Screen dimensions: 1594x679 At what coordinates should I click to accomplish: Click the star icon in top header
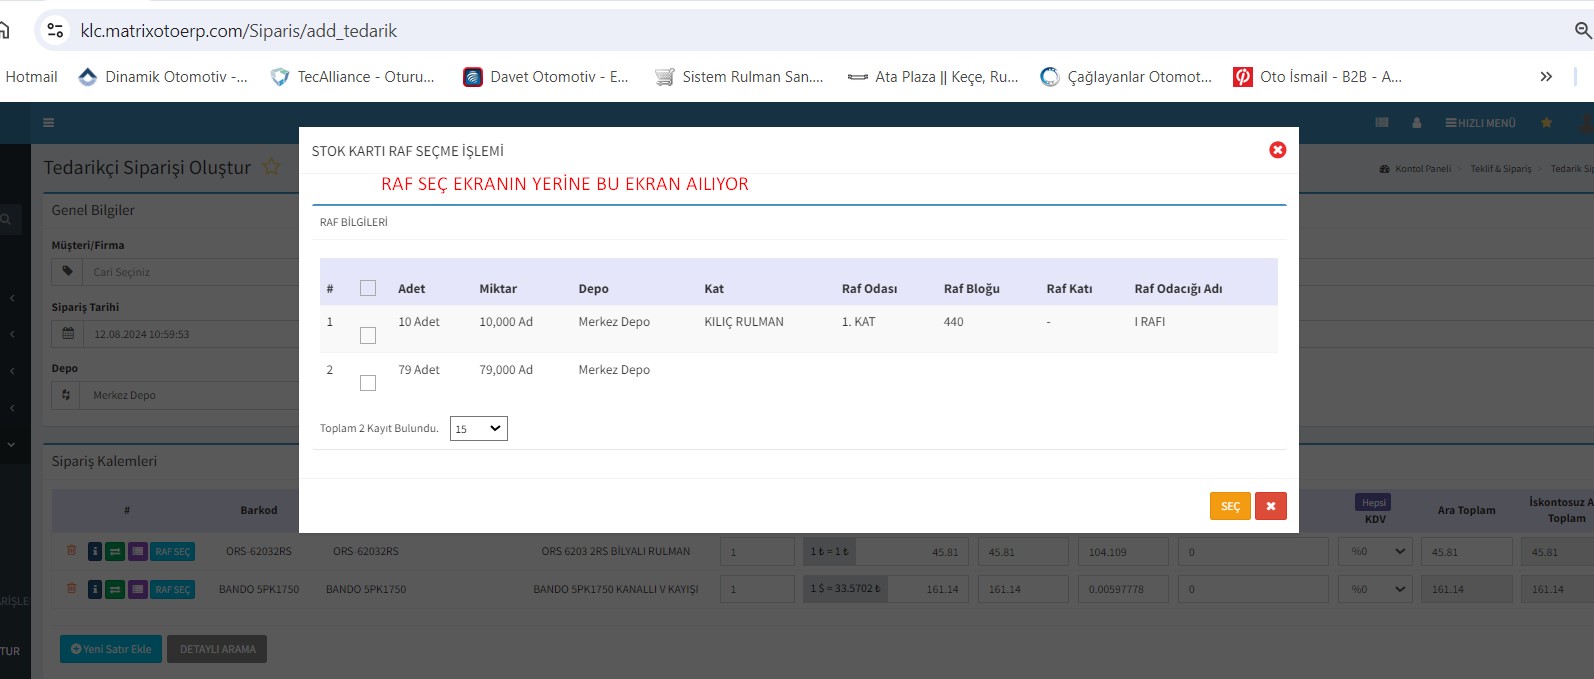click(1546, 123)
